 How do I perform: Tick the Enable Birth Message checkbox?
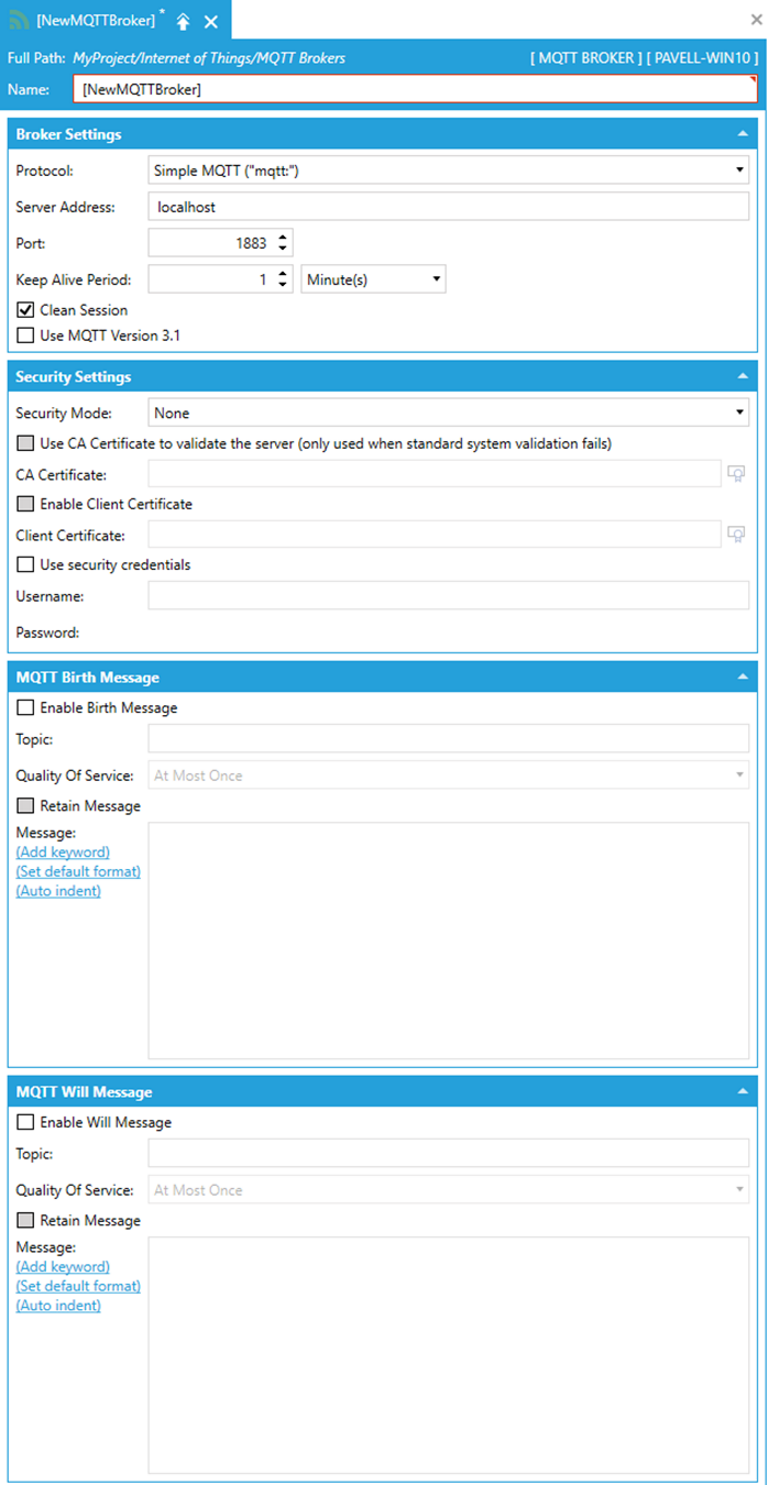[26, 708]
